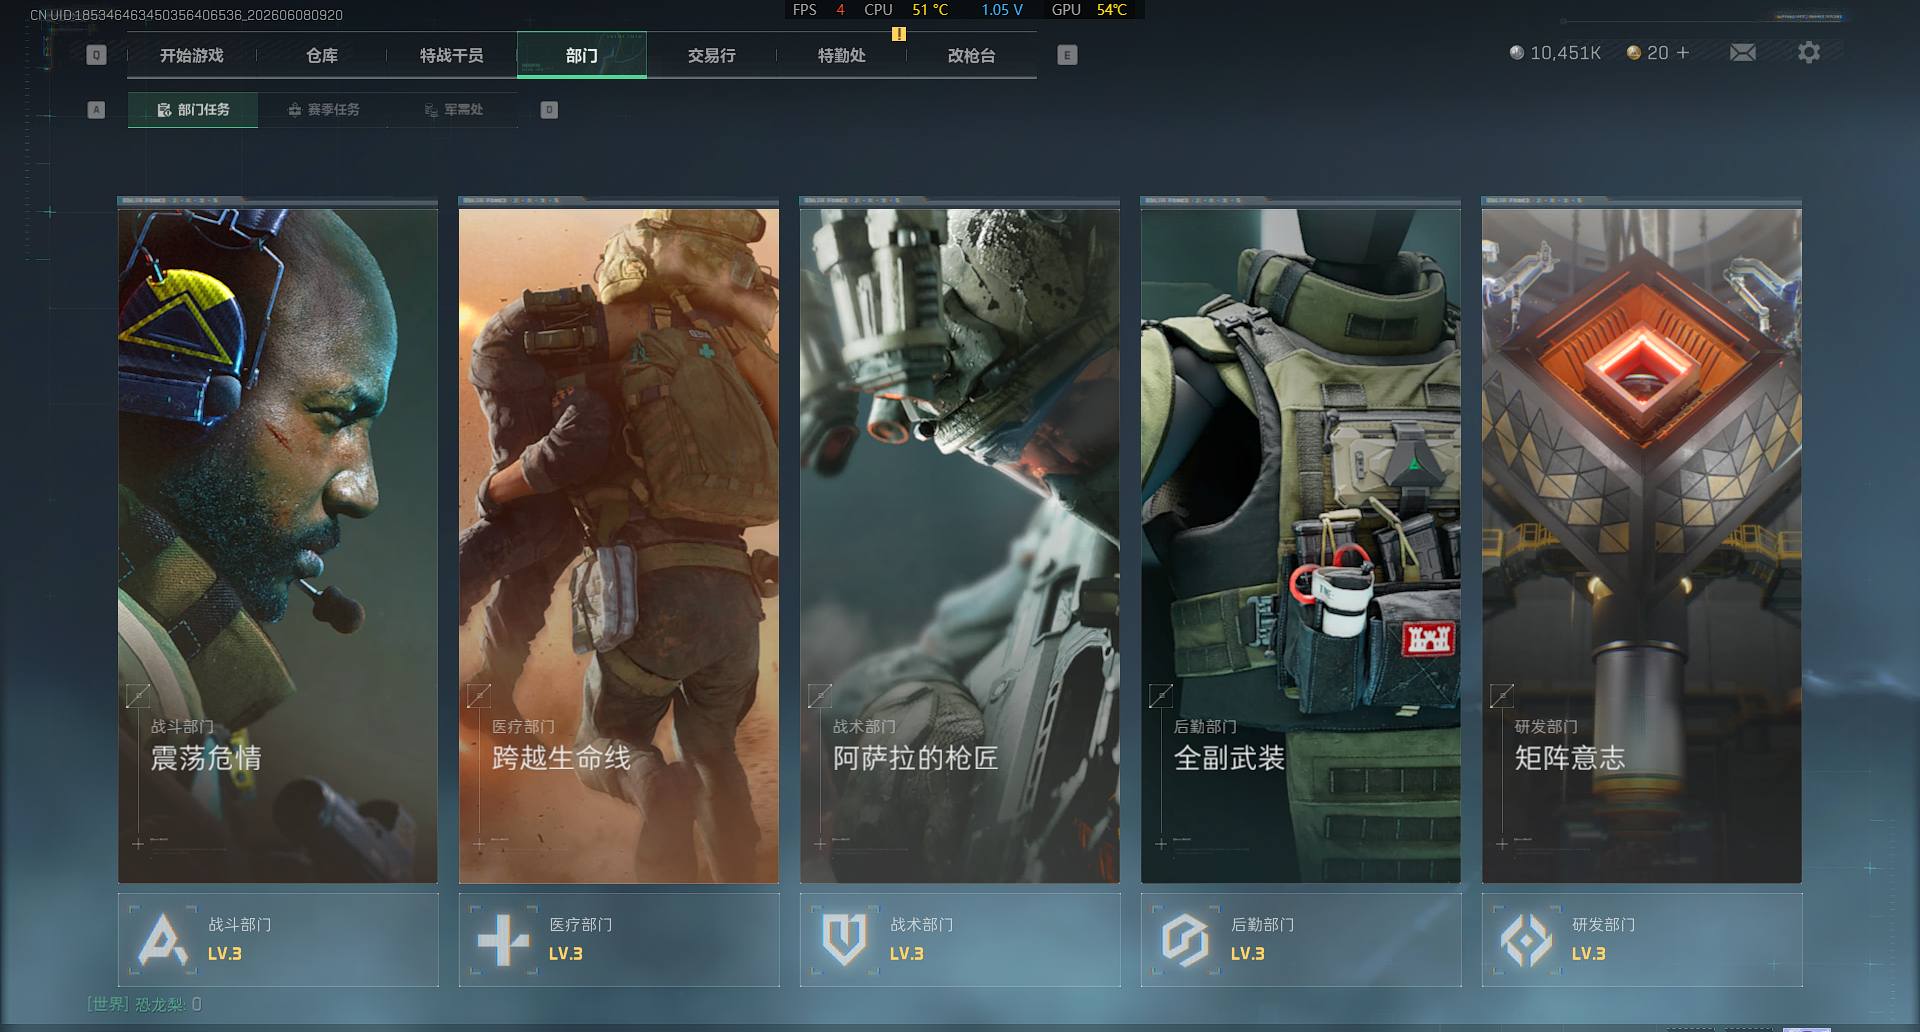The image size is (1920, 1032).
Task: Open the mail envelope icon
Action: [x=1743, y=52]
